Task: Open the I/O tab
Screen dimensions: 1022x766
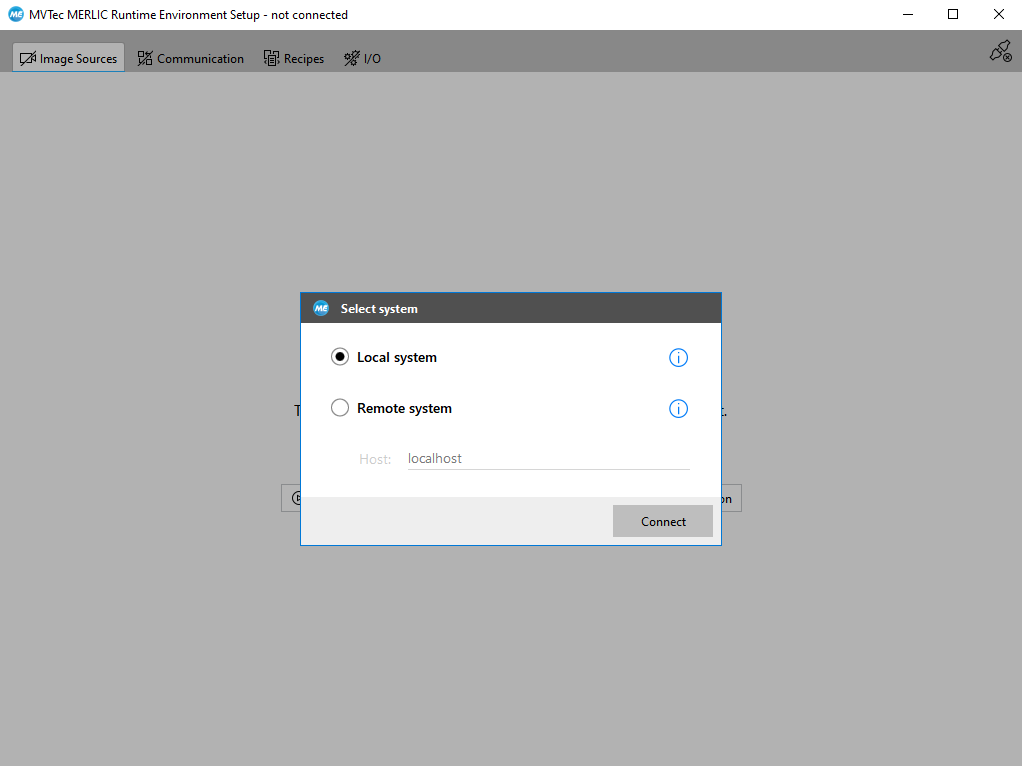Action: pyautogui.click(x=362, y=58)
